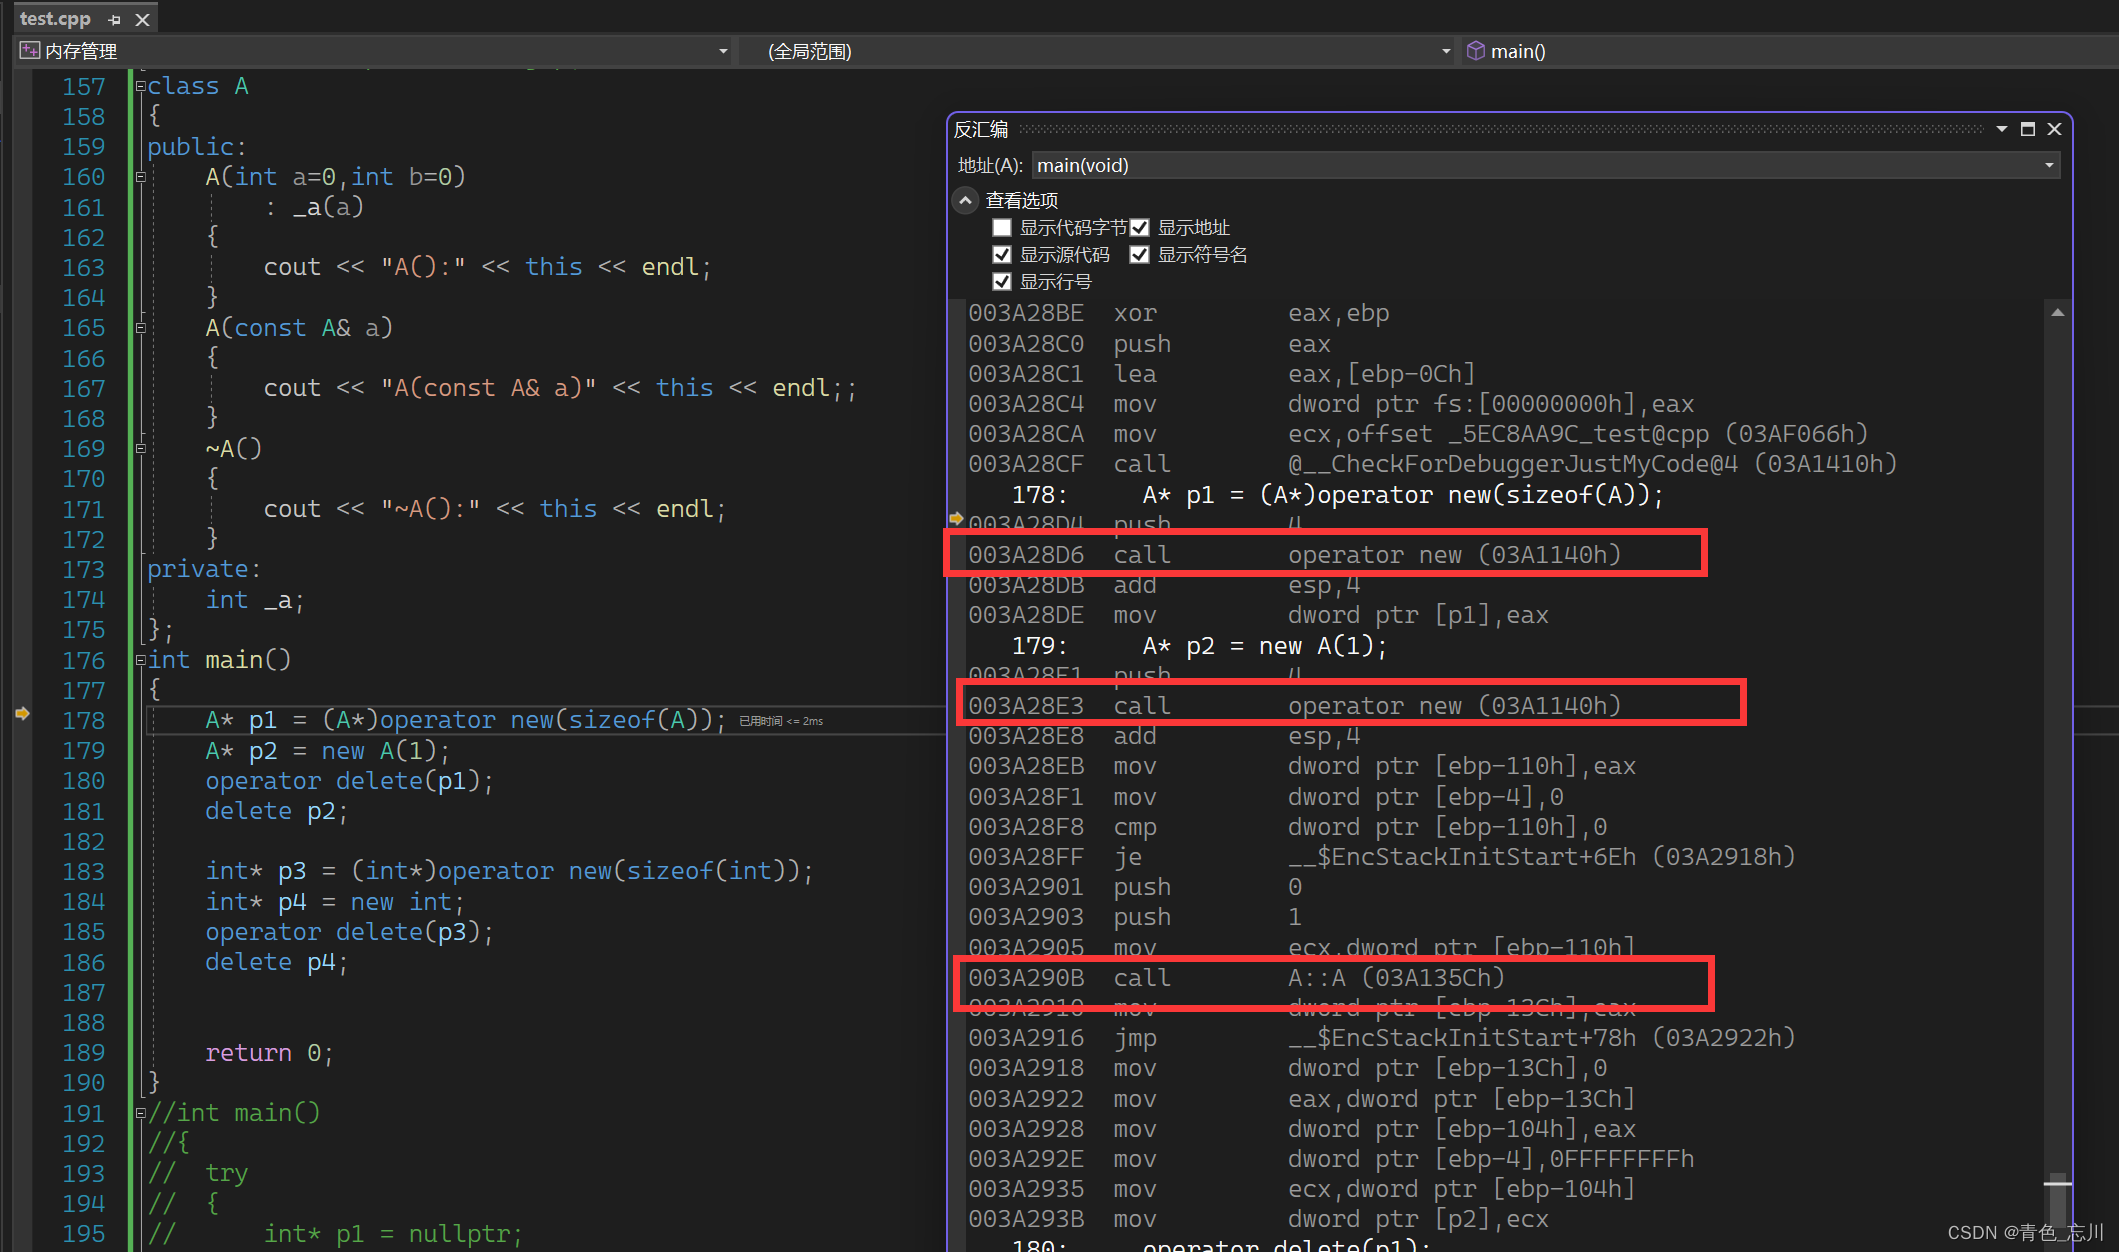Click the yellow instruction pointer arrow in disassembly
This screenshot has width=2119, height=1252.
pos(956,519)
